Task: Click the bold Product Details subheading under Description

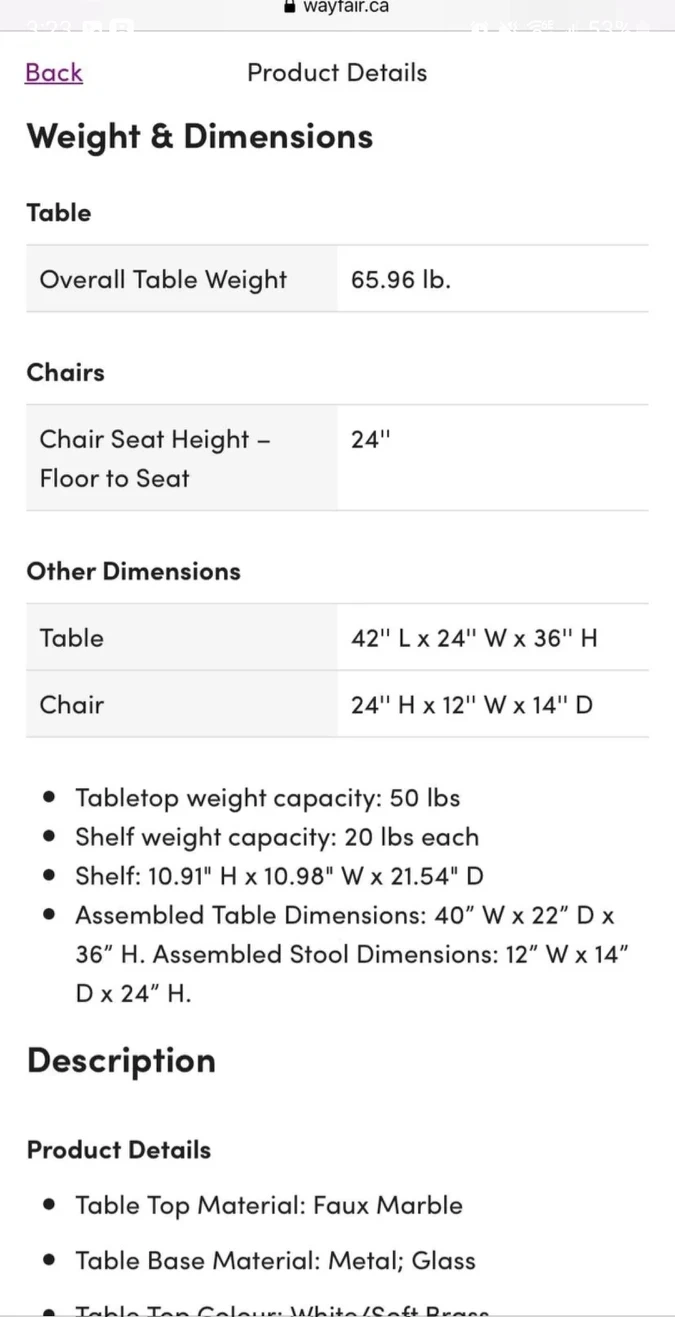Action: 119,1150
